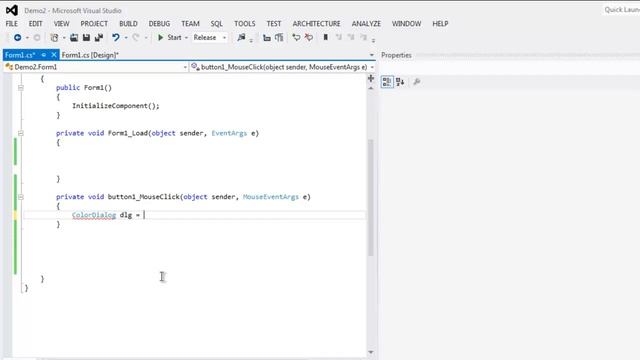
Task: Pin the Form1.cs tab with the pin icon
Action: point(44,55)
